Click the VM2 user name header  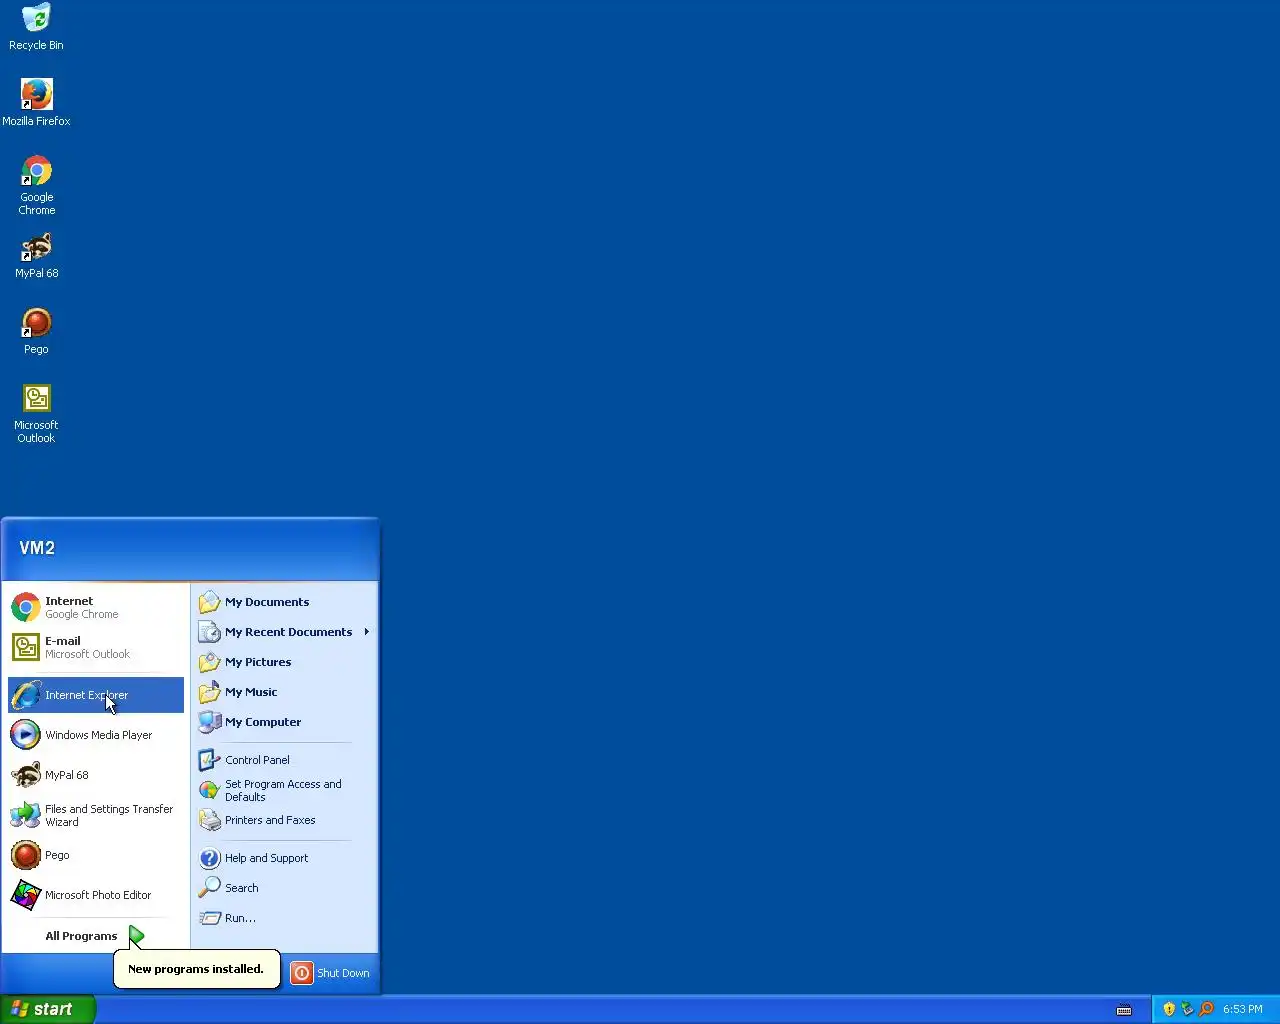(37, 548)
